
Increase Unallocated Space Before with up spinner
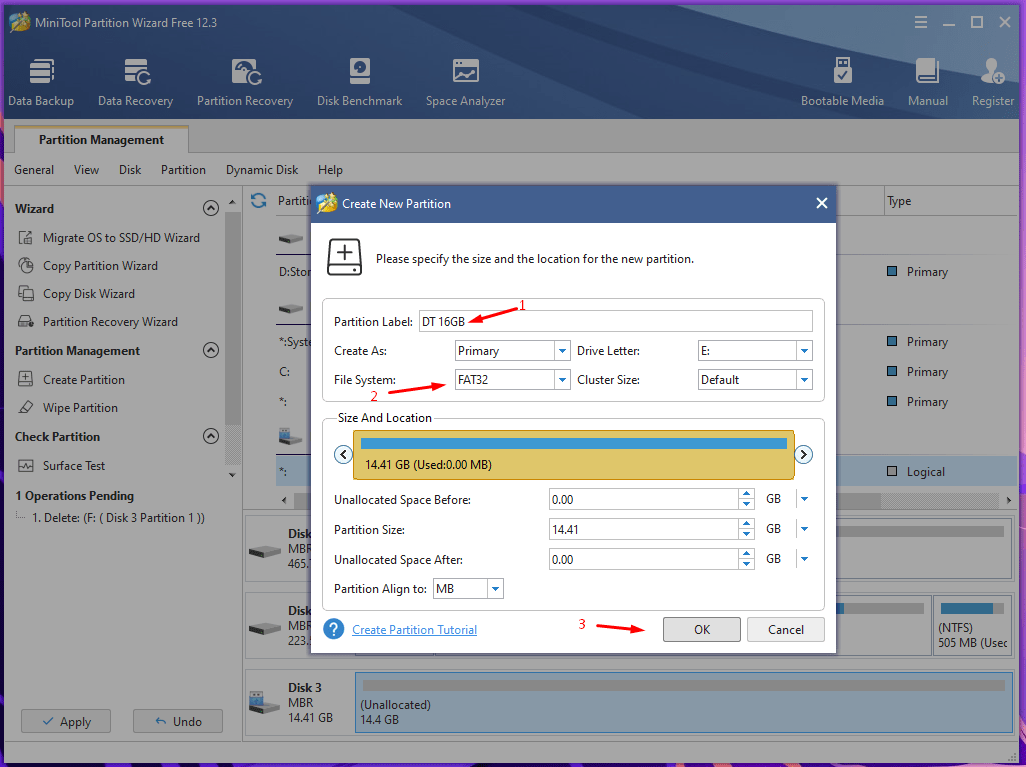(x=747, y=494)
